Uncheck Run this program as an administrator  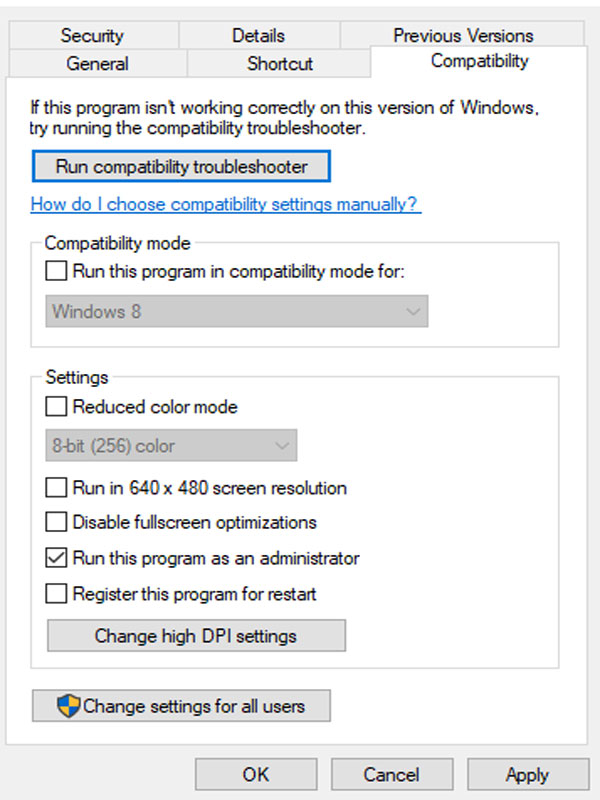[56, 558]
